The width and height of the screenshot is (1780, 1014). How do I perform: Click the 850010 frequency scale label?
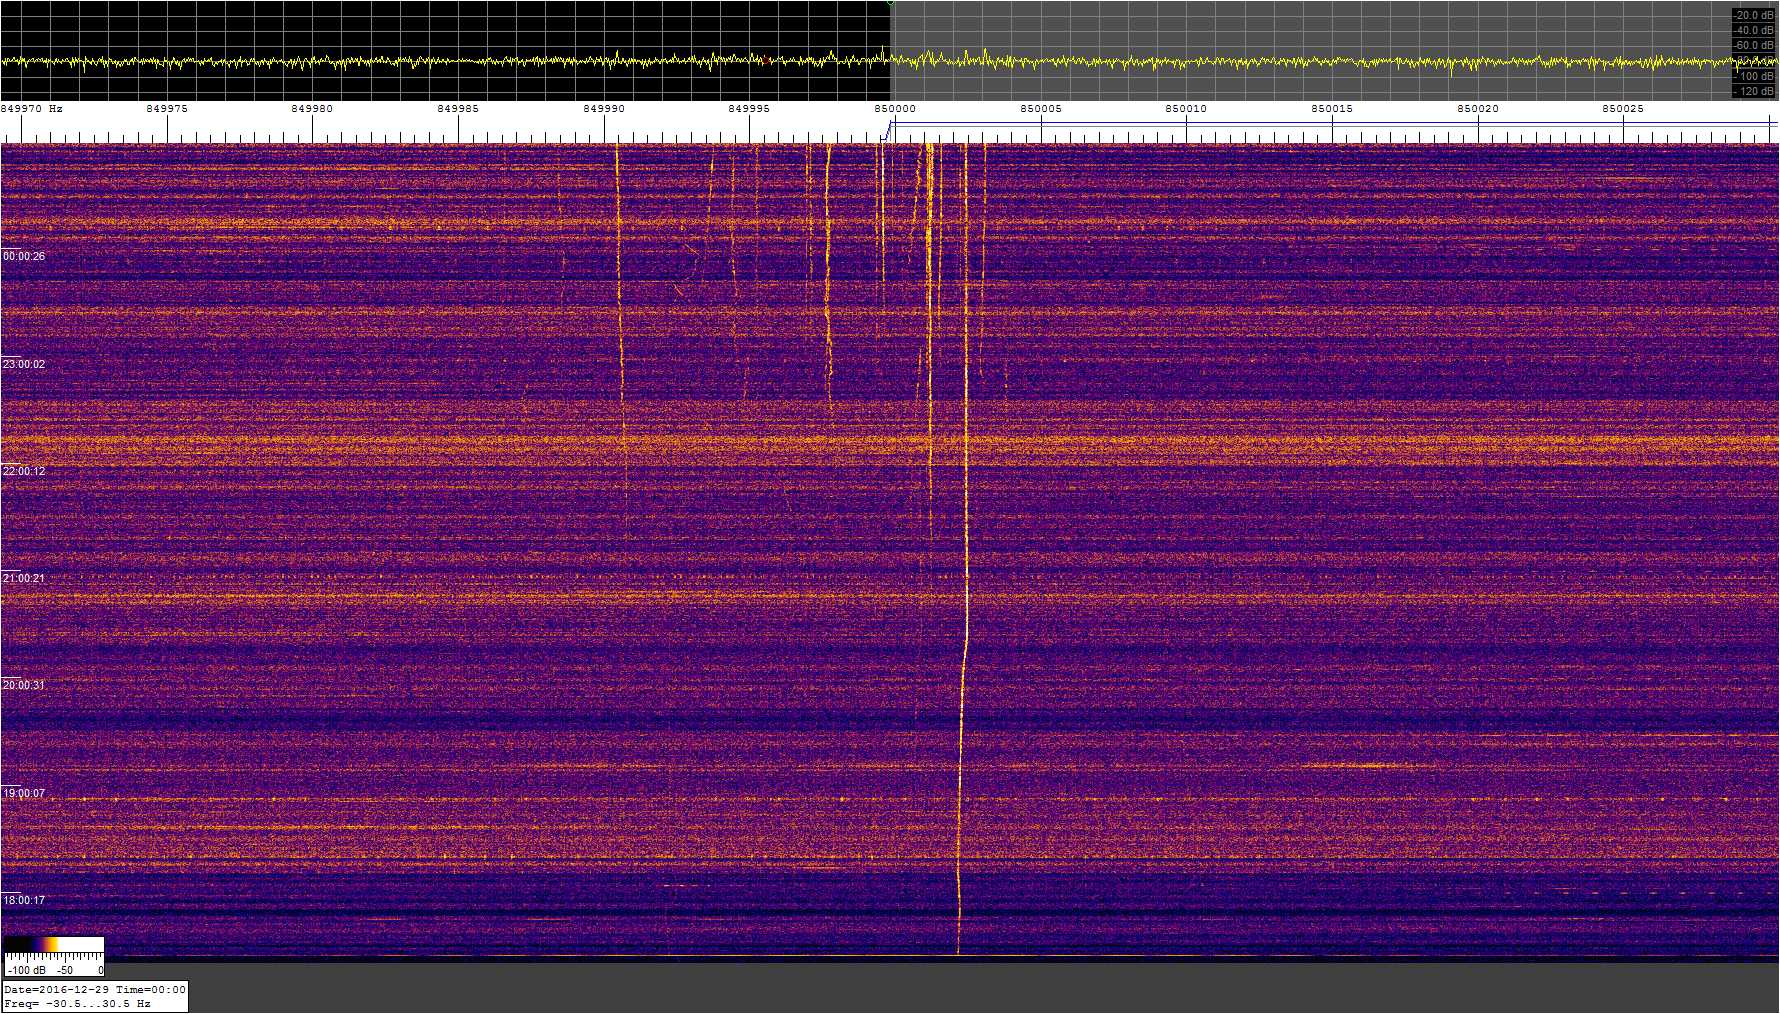tap(1186, 109)
